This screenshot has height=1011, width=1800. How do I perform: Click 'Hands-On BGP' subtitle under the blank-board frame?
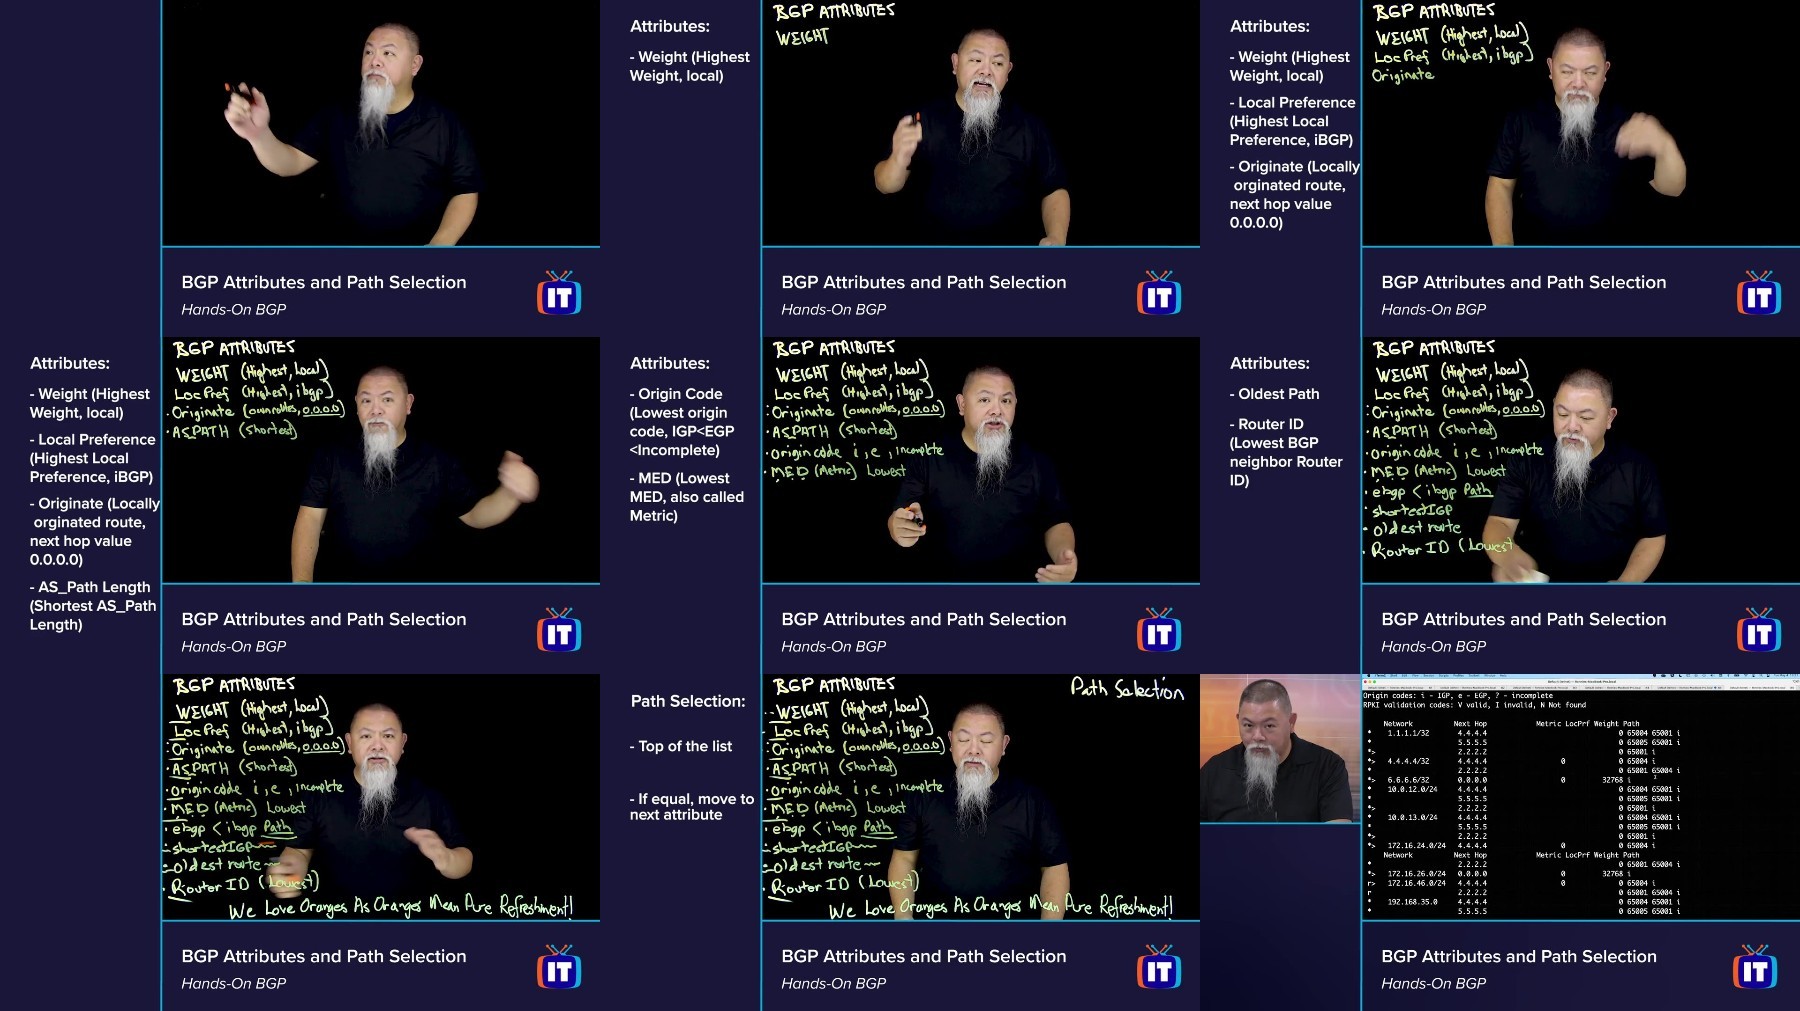tap(233, 309)
